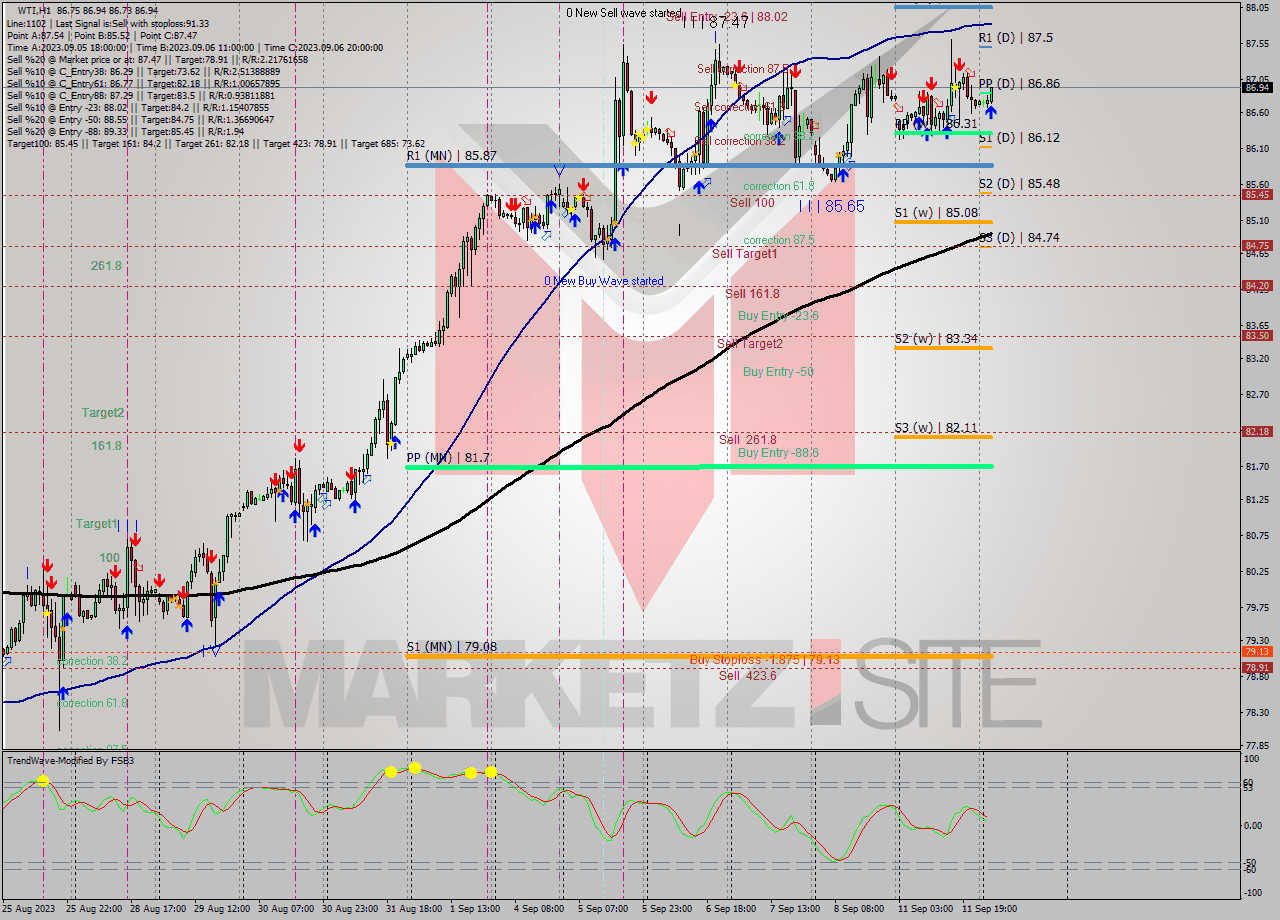
Task: Click the 'Sell 161.8' level label
Action: click(751, 294)
